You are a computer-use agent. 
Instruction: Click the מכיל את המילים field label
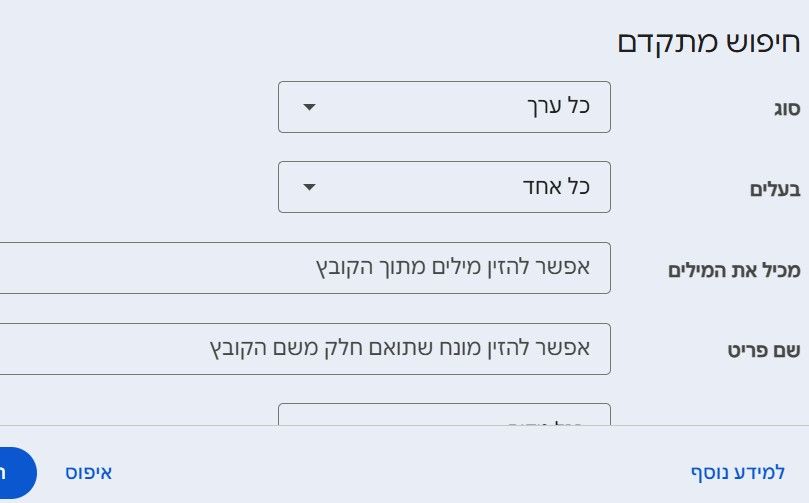coord(734,270)
